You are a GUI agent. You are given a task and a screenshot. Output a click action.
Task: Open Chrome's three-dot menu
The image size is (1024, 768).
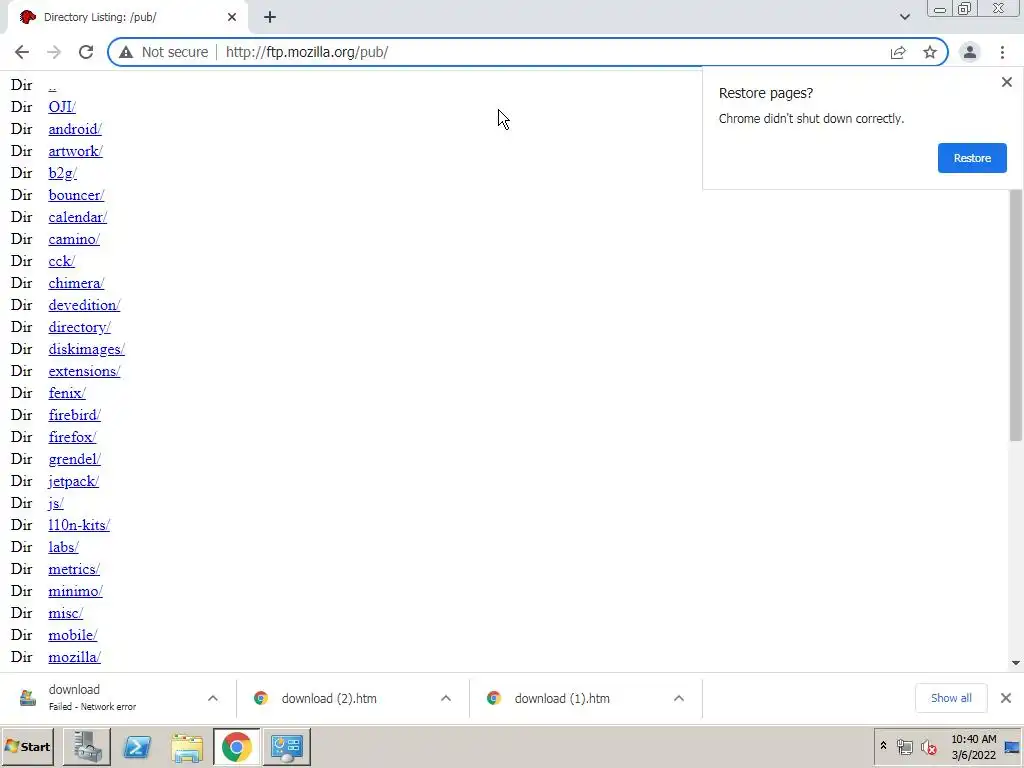[x=1002, y=52]
